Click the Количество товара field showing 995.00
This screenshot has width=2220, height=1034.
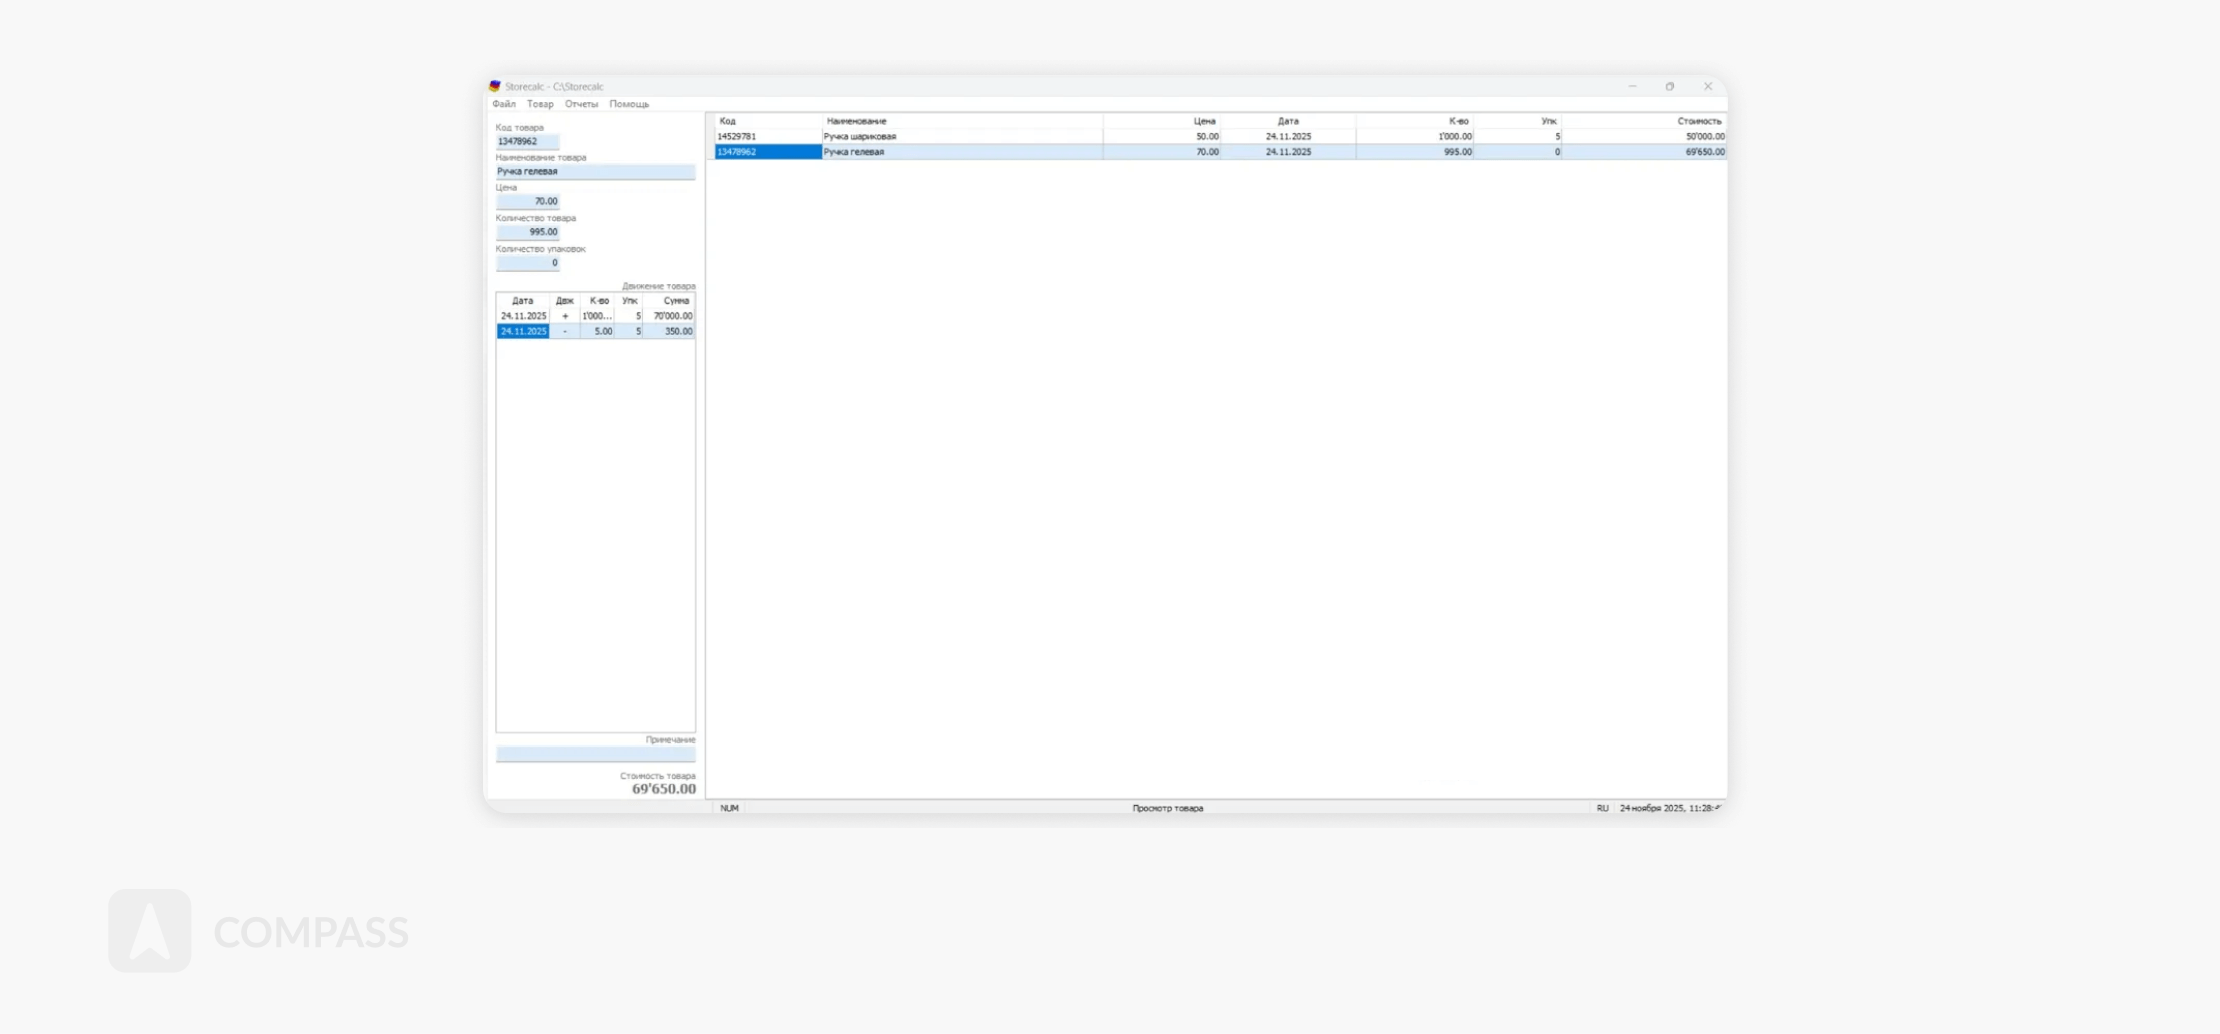tap(527, 232)
